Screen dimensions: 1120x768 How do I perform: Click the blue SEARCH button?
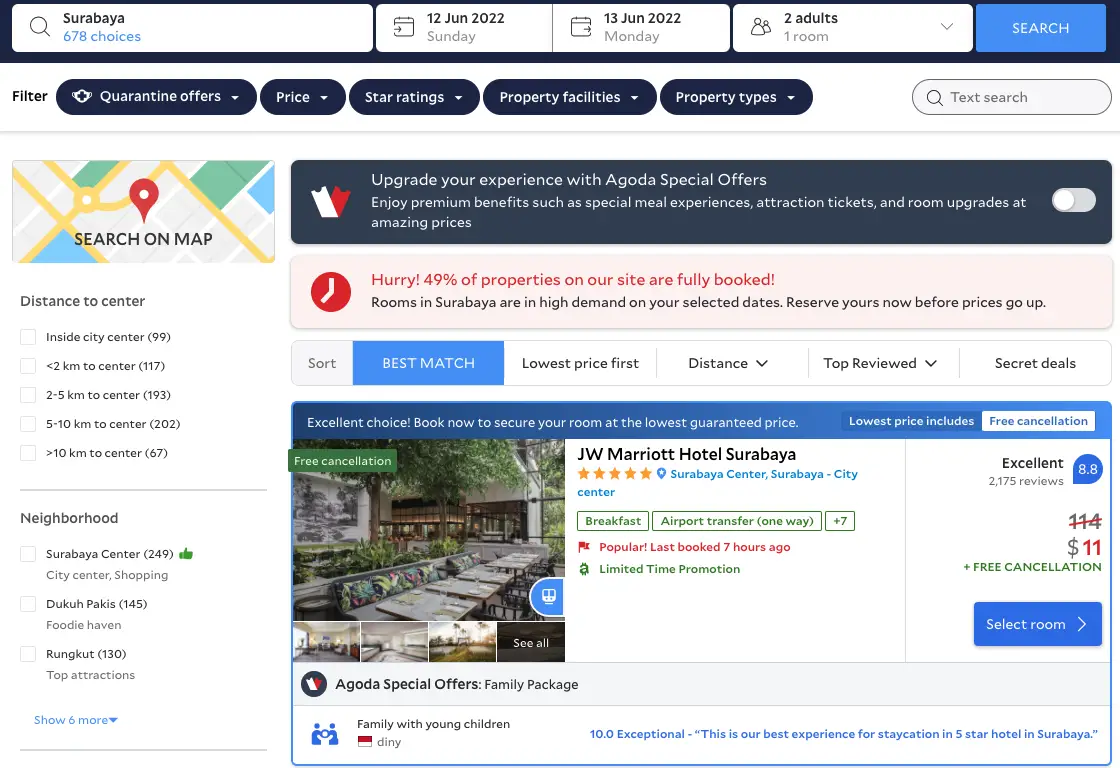[1040, 28]
